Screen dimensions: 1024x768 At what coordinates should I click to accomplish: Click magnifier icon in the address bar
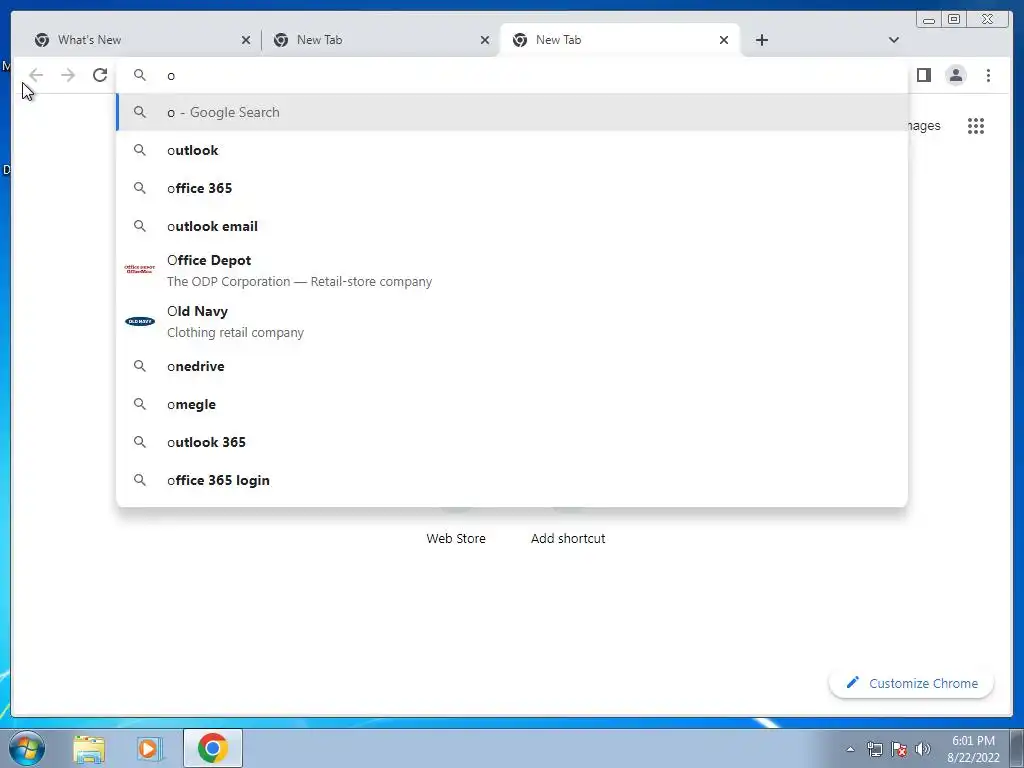coord(140,75)
